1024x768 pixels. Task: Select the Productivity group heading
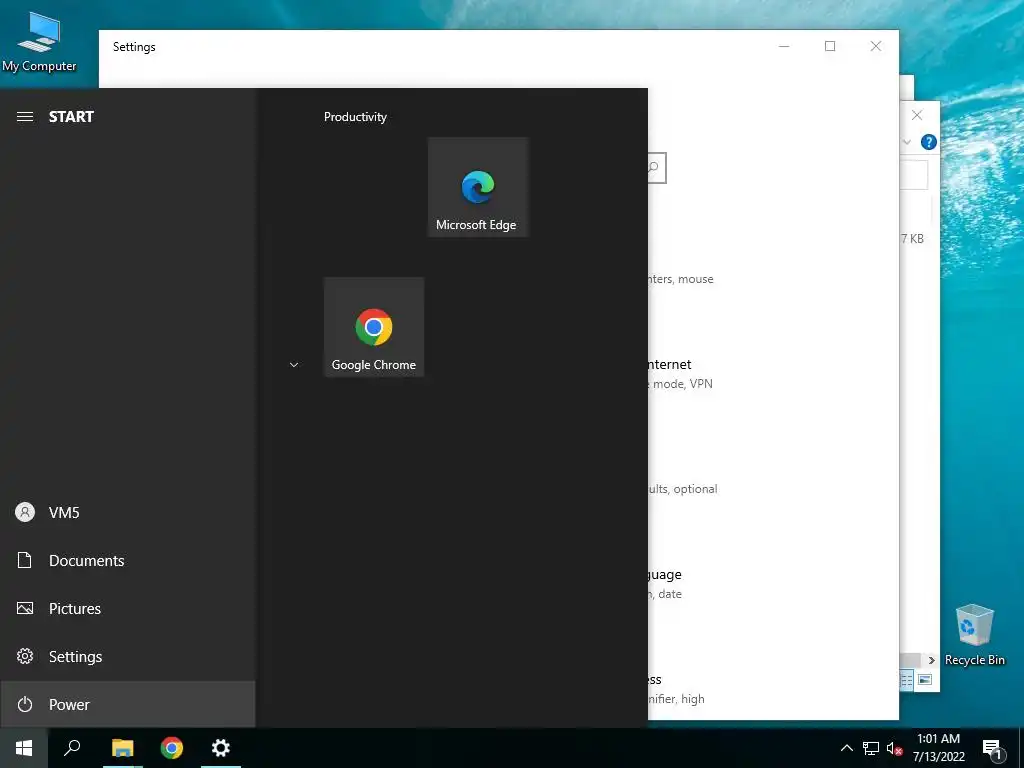[x=355, y=117]
